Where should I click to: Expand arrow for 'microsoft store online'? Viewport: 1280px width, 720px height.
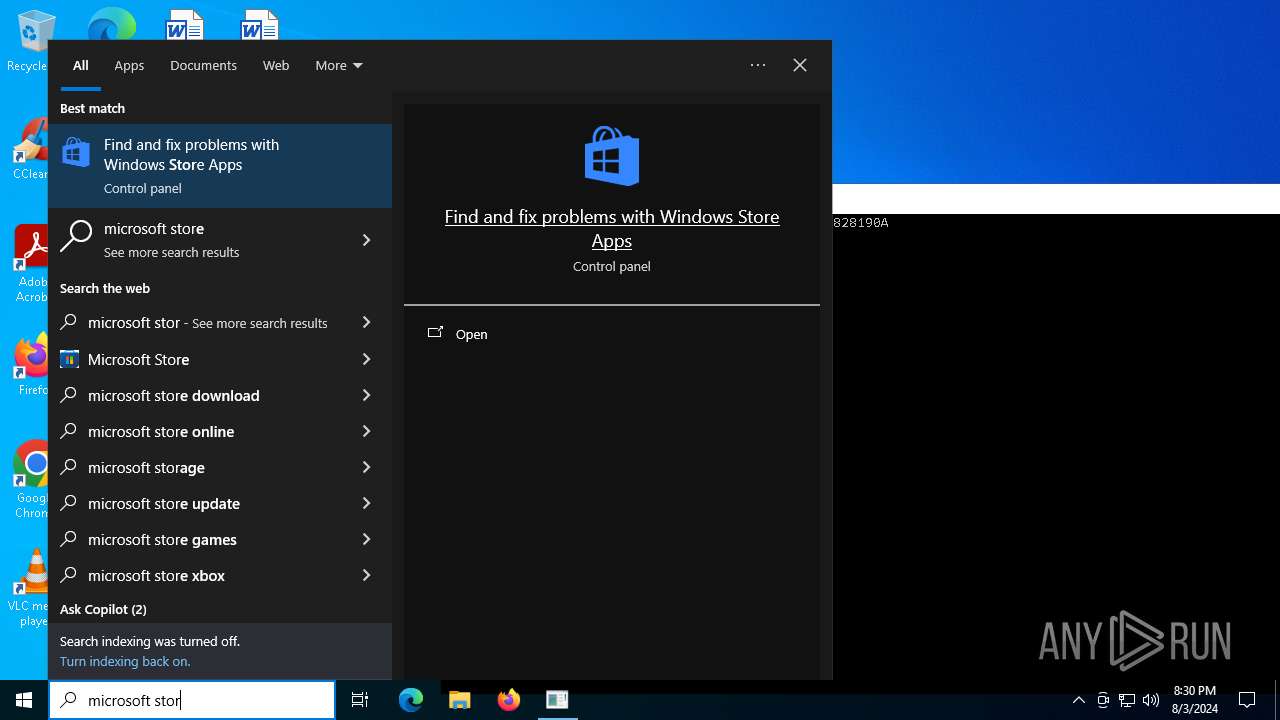tap(366, 431)
